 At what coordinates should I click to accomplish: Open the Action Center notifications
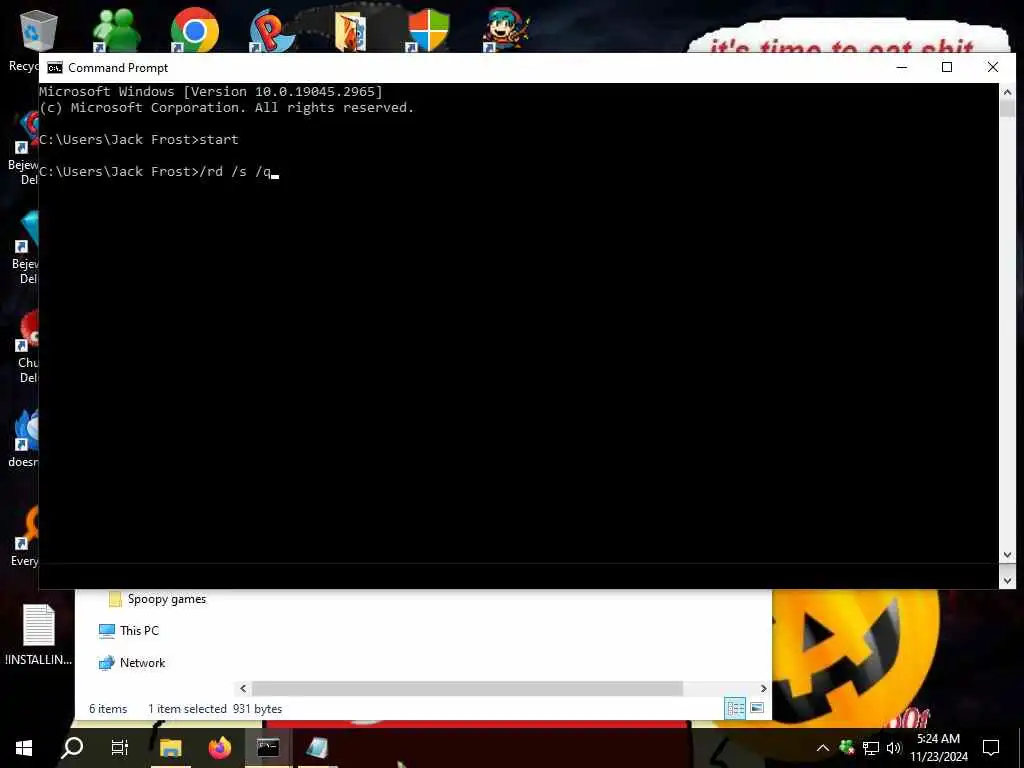click(991, 748)
